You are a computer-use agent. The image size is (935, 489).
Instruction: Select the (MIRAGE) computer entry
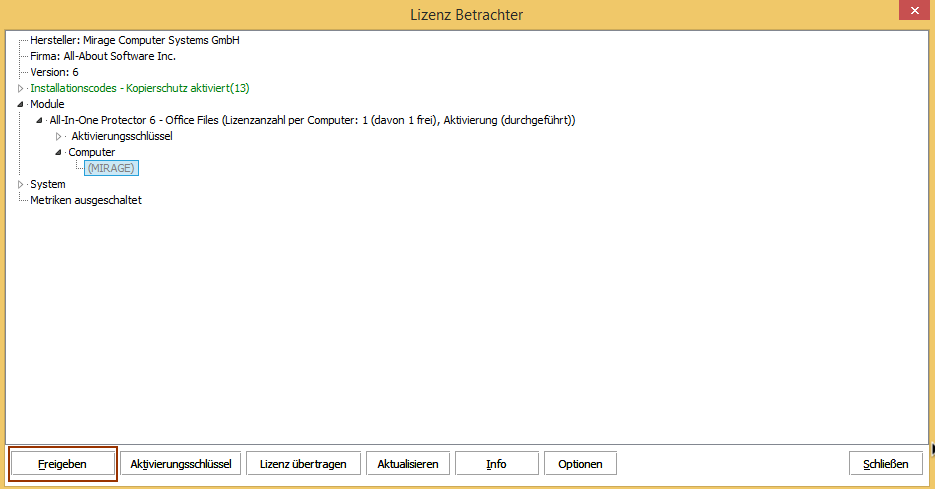tap(111, 168)
